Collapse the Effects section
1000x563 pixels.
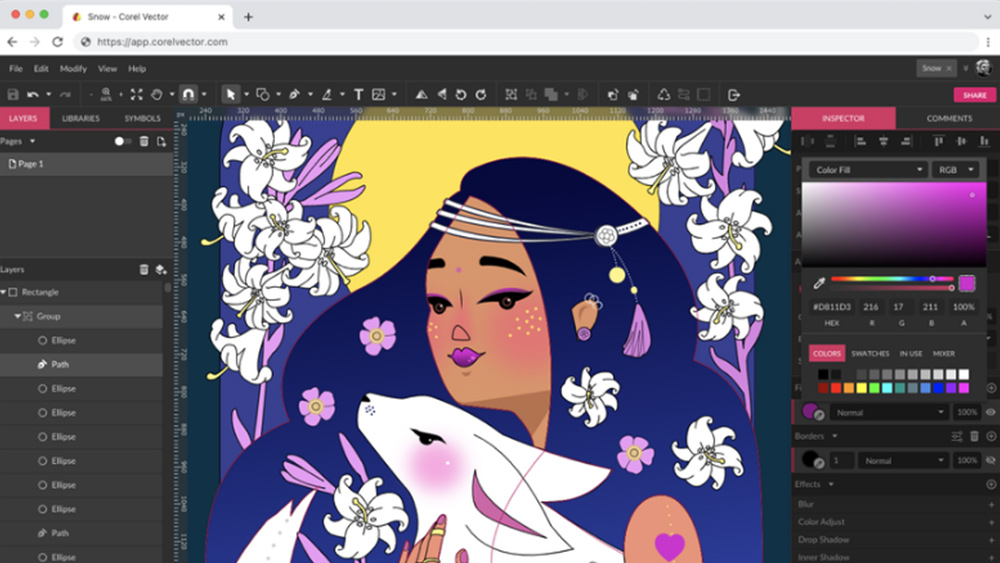click(x=830, y=485)
